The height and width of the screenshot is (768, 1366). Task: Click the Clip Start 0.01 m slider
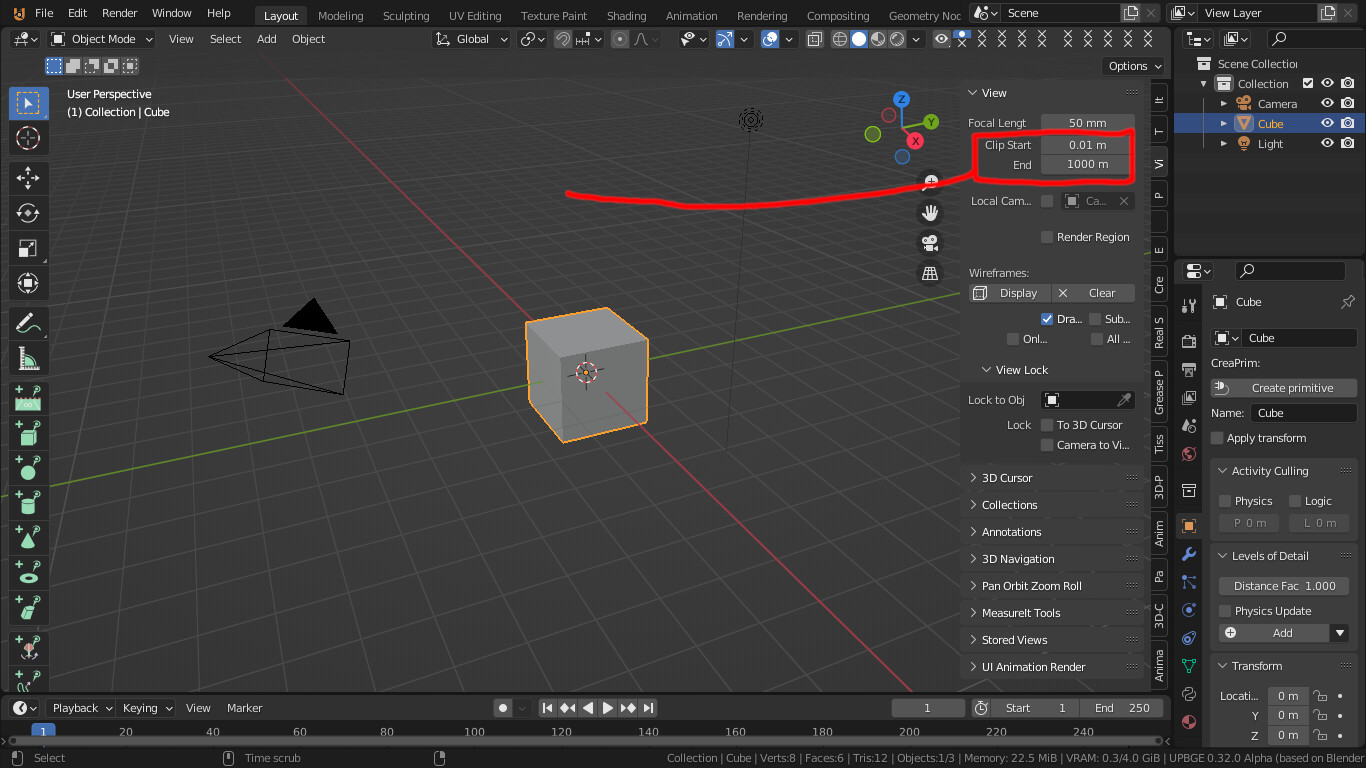[1088, 145]
